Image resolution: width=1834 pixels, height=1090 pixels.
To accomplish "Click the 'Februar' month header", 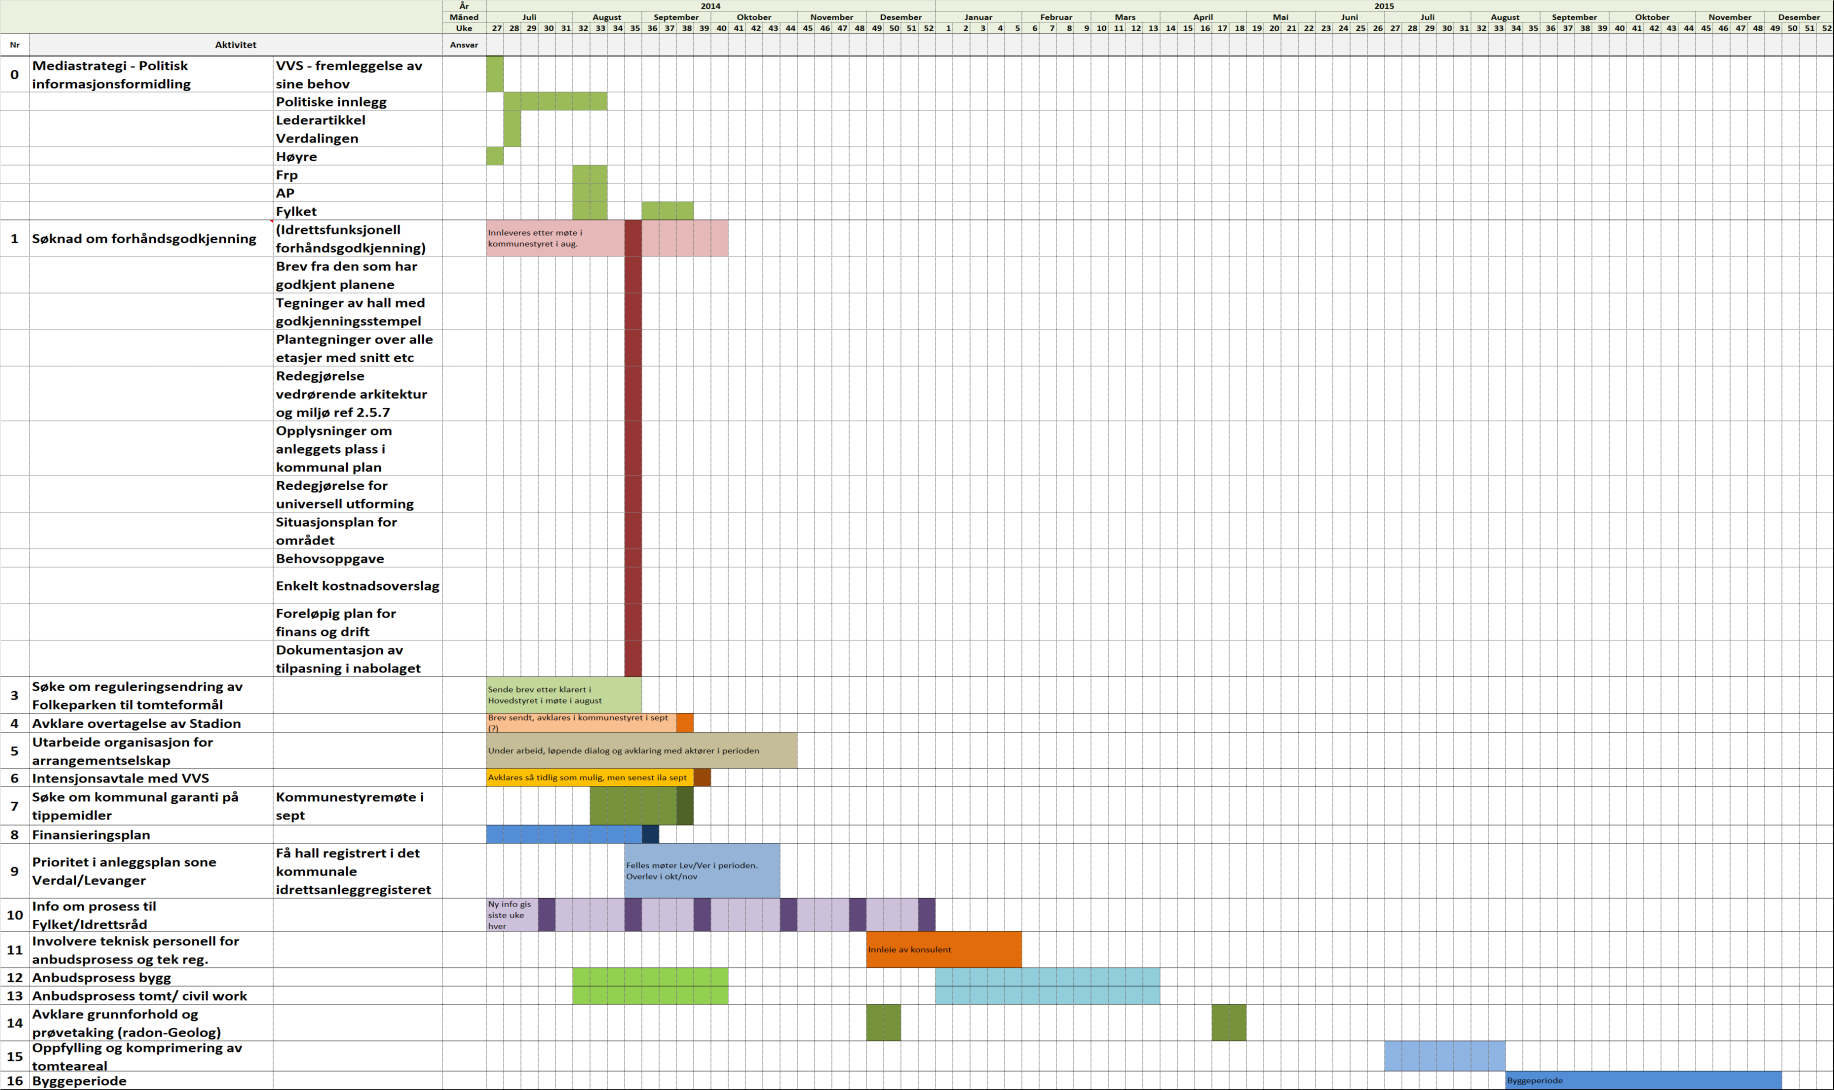I will (x=1056, y=17).
